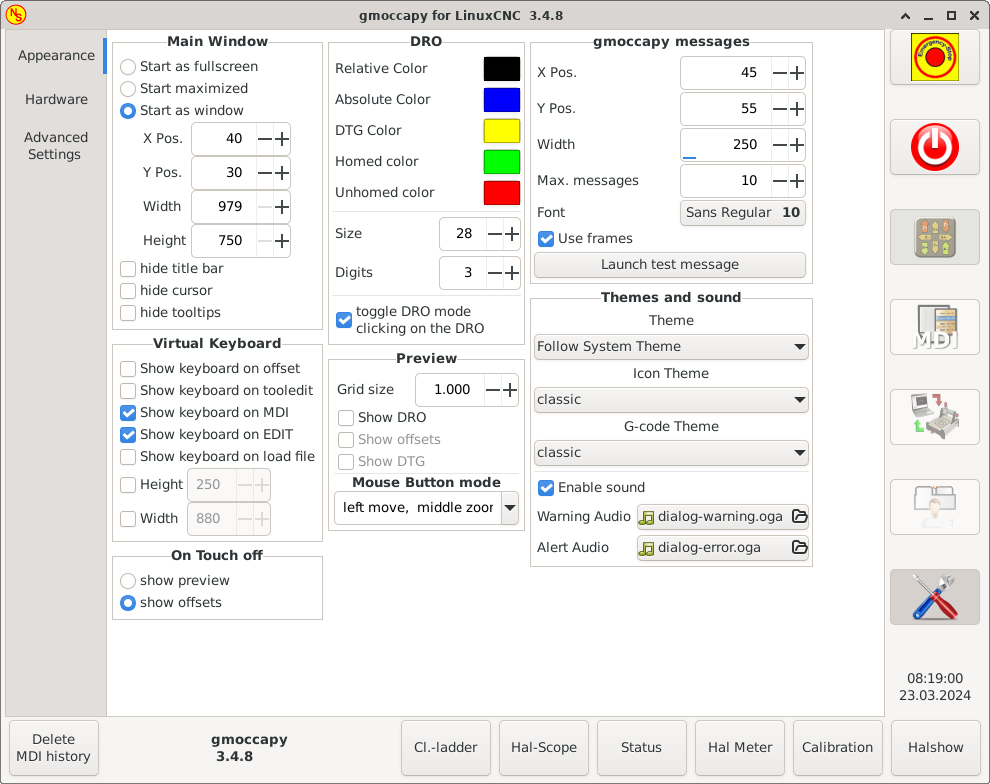Switch to manual jog mode icon
This screenshot has width=990, height=784.
[x=935, y=237]
